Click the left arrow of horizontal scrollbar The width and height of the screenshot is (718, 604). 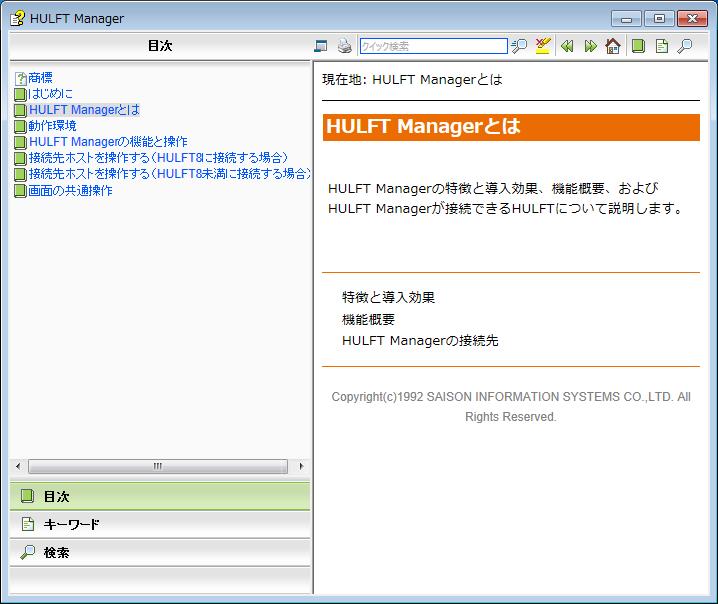tap(18, 466)
